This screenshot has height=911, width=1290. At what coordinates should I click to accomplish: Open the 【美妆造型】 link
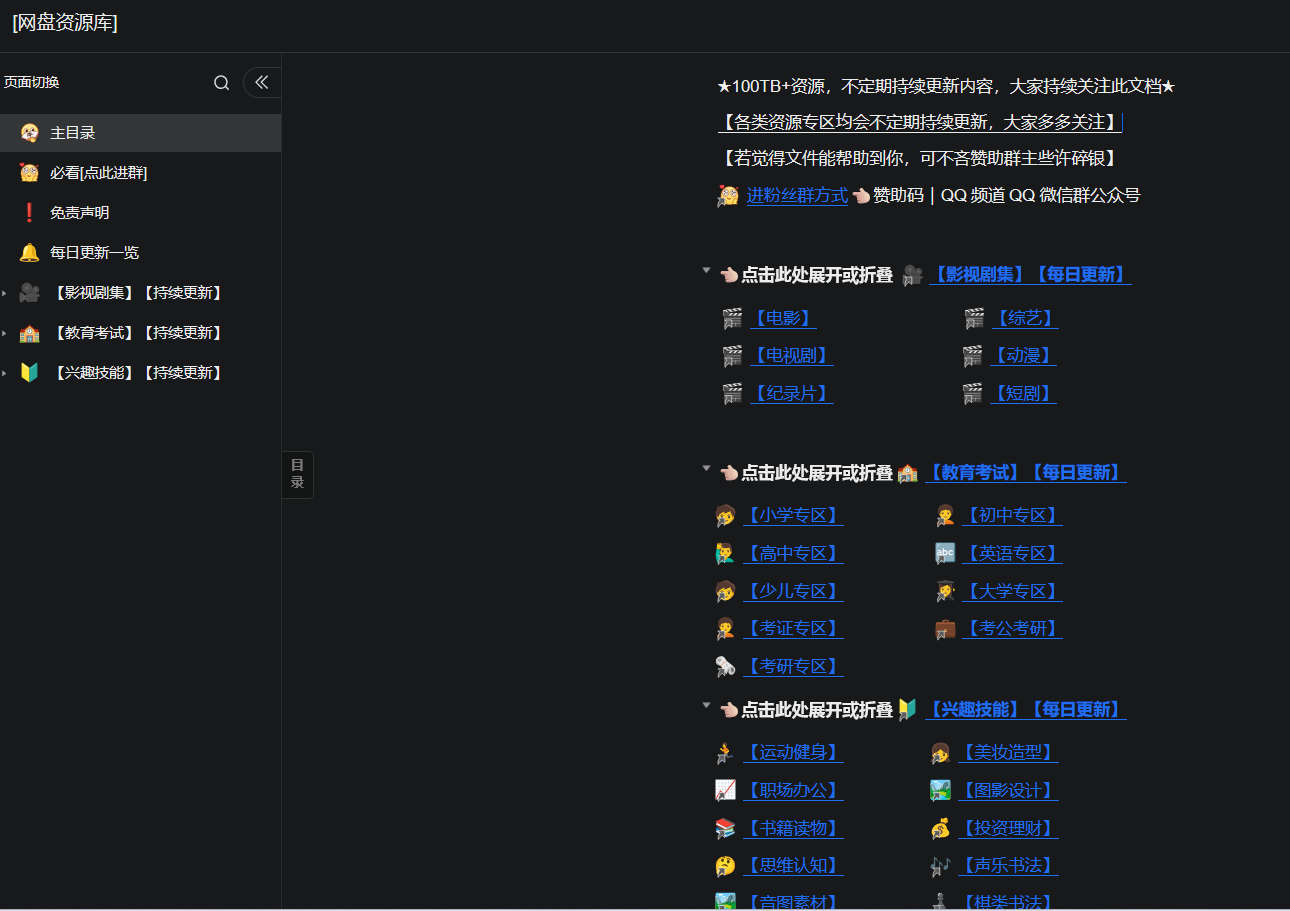(x=1008, y=753)
